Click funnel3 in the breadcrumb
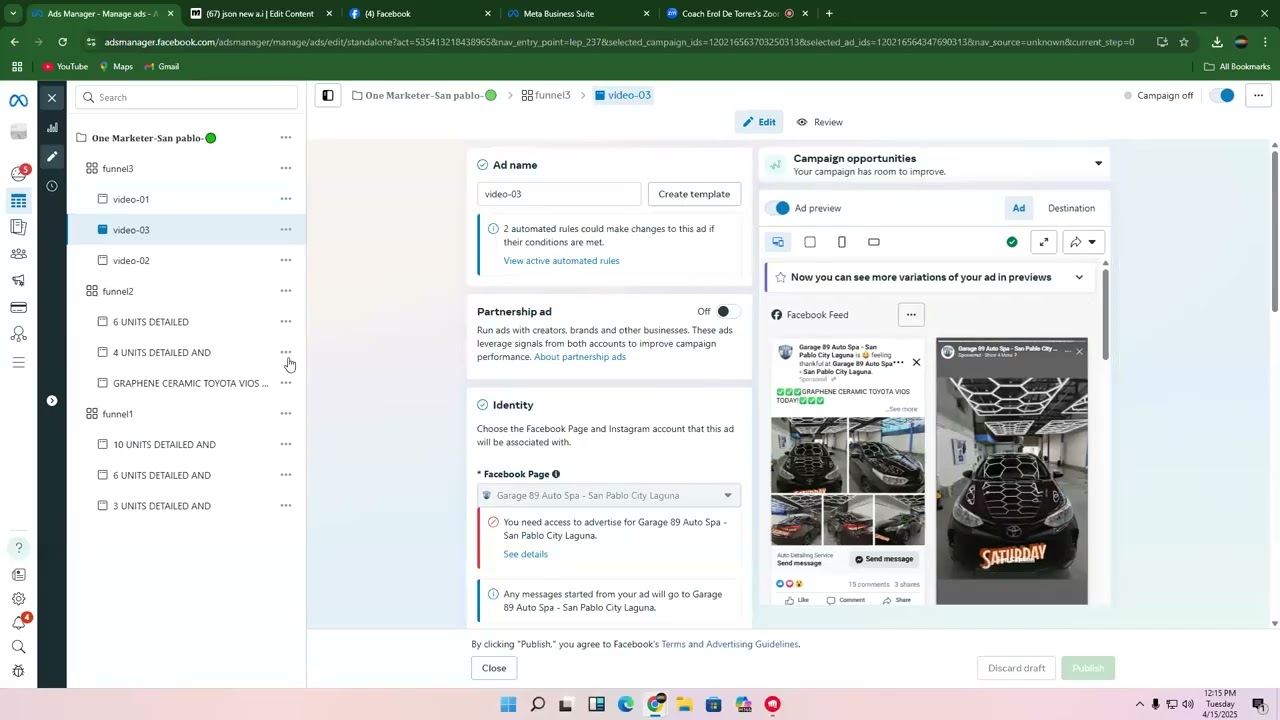 pos(546,95)
